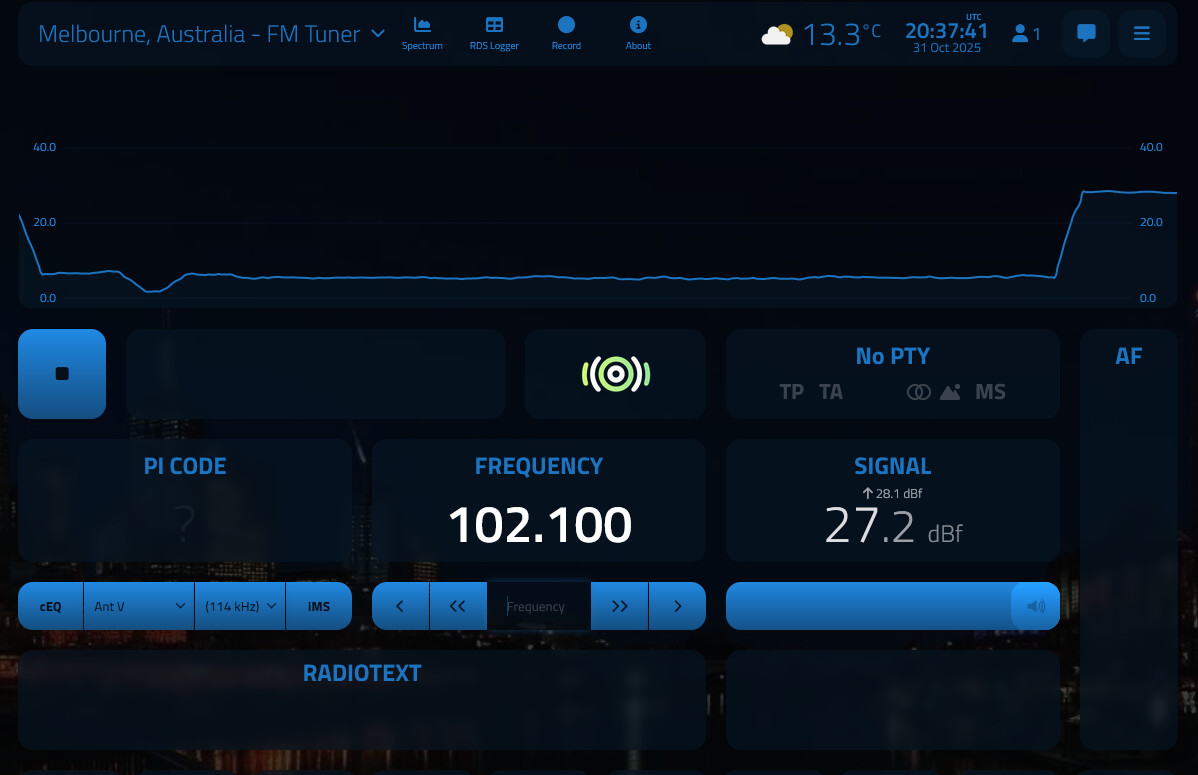Start recording with the Record icon

tap(566, 32)
